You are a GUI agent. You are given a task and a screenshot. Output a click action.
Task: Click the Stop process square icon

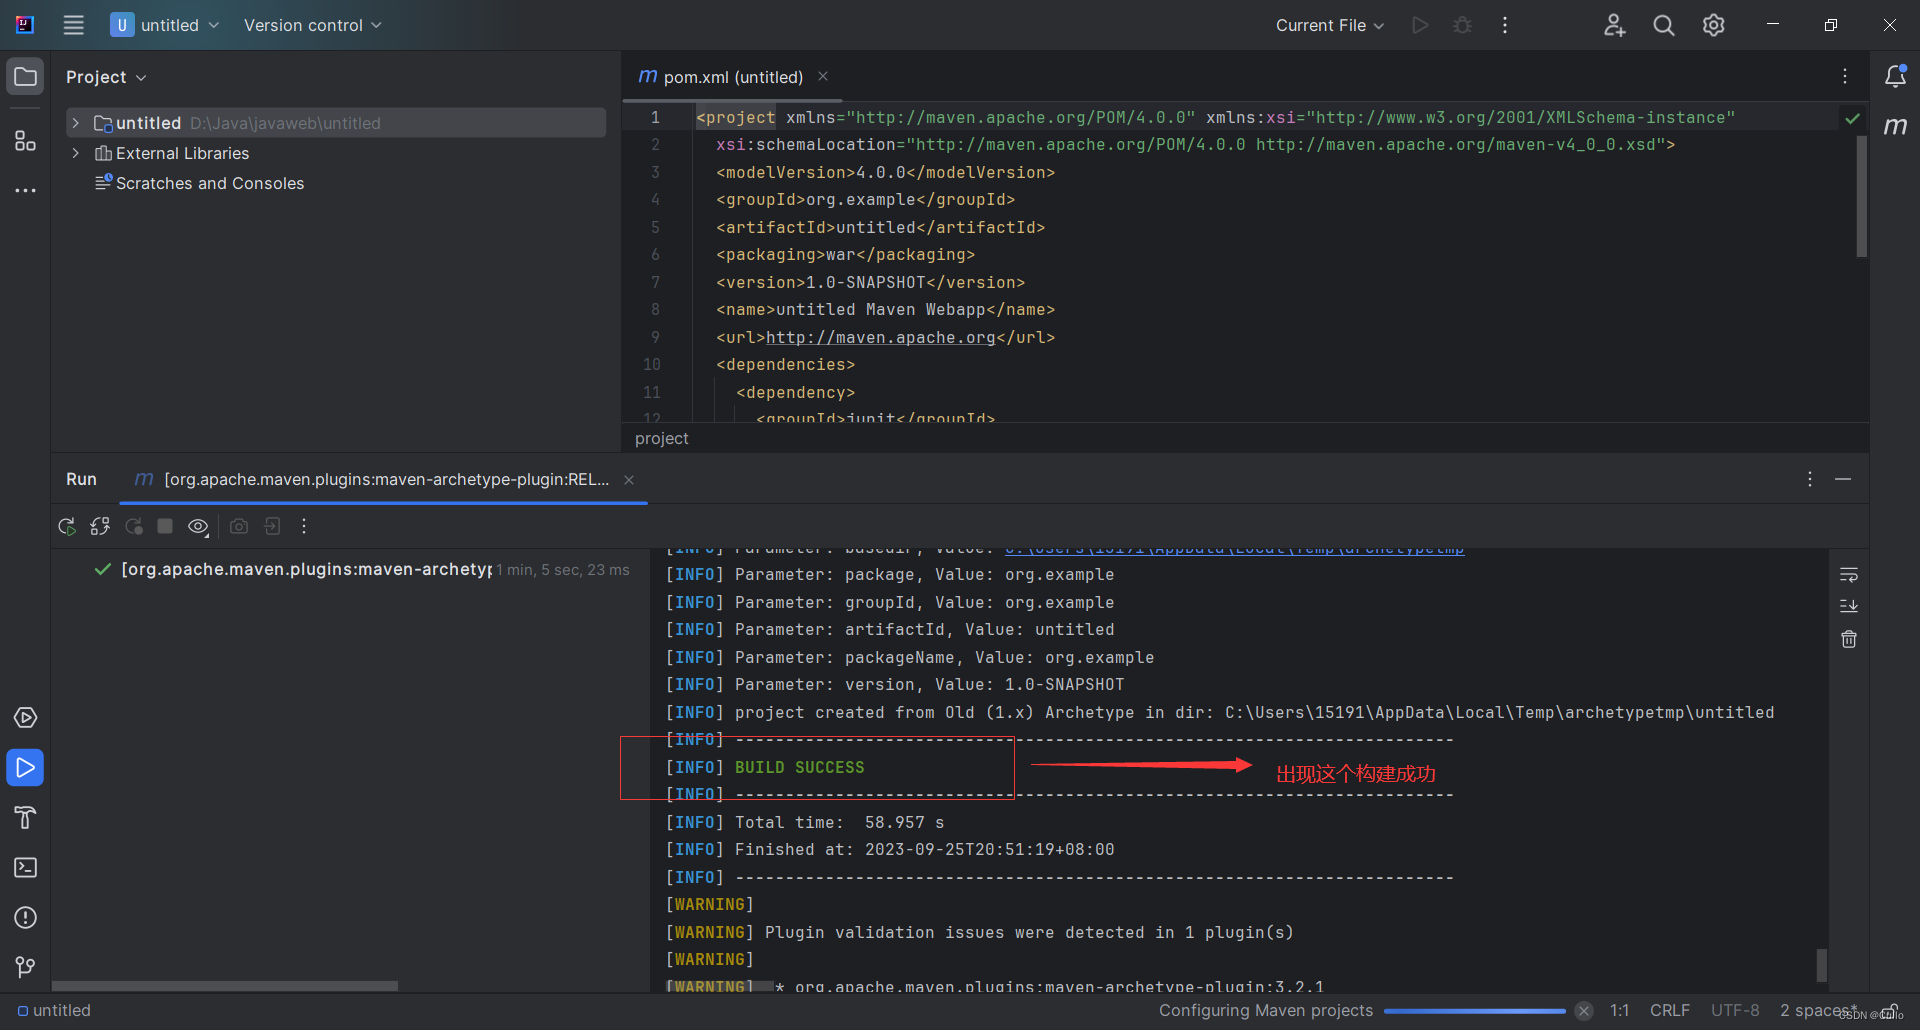165,526
